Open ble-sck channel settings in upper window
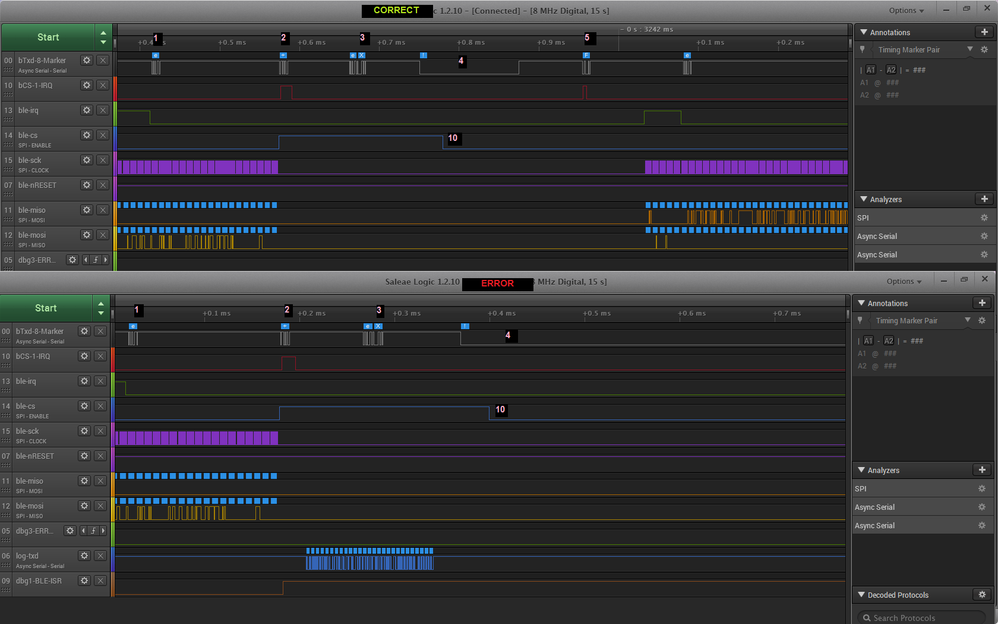 pos(87,160)
